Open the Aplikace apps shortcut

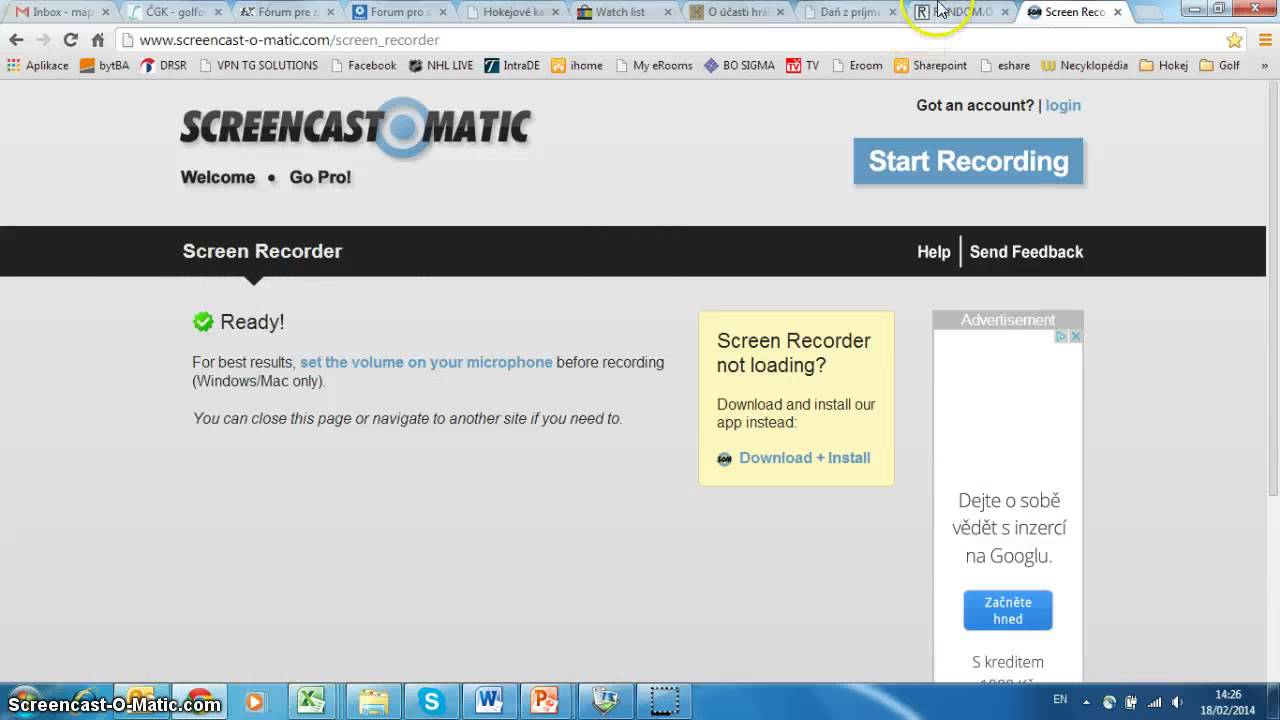[x=38, y=66]
